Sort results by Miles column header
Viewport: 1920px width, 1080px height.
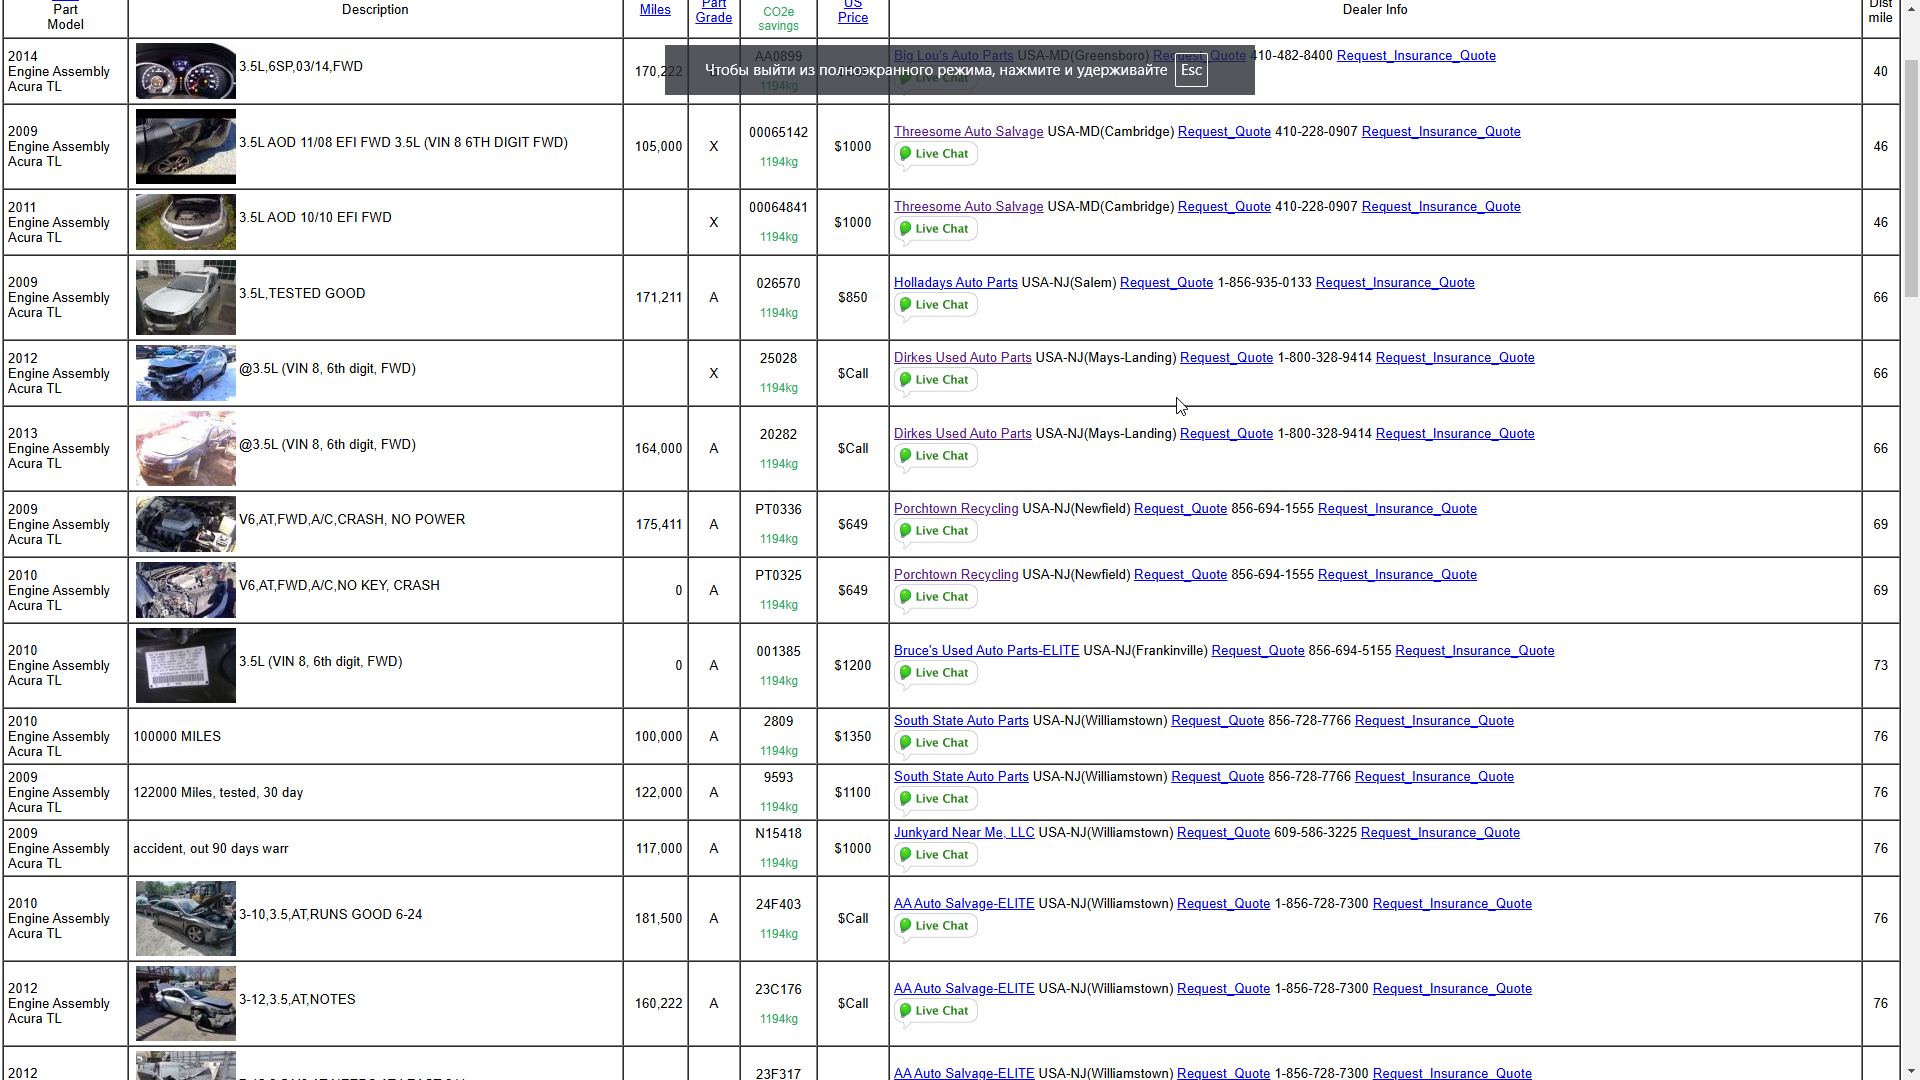tap(655, 10)
